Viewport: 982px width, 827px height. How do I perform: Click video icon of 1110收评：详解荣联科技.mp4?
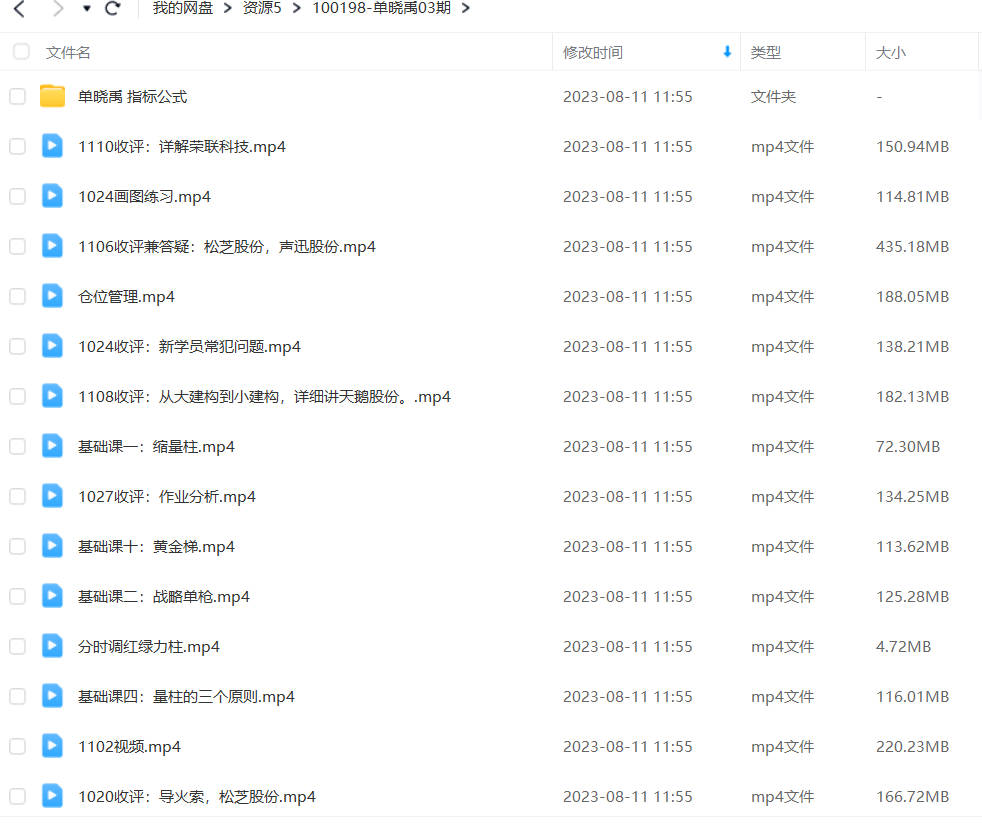[53, 146]
